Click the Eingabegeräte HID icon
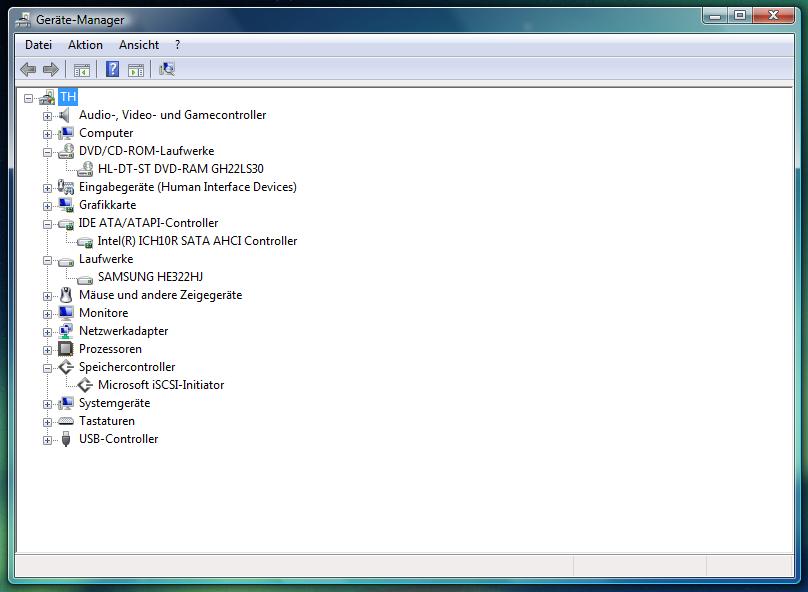 pyautogui.click(x=65, y=187)
